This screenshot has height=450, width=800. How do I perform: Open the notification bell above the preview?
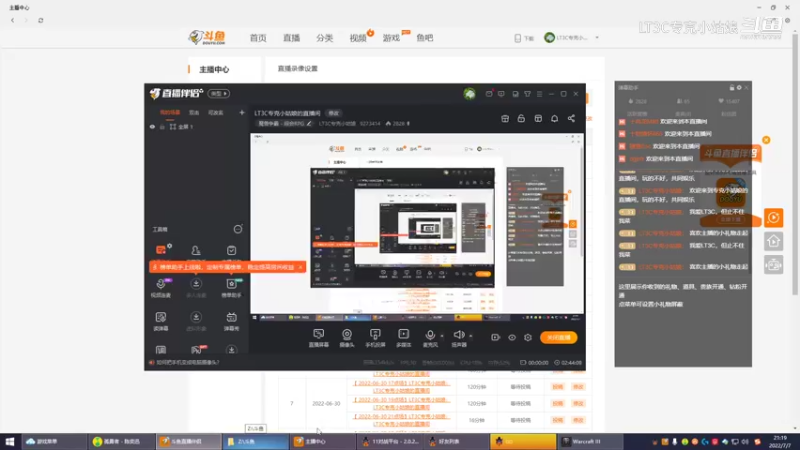pyautogui.click(x=555, y=118)
